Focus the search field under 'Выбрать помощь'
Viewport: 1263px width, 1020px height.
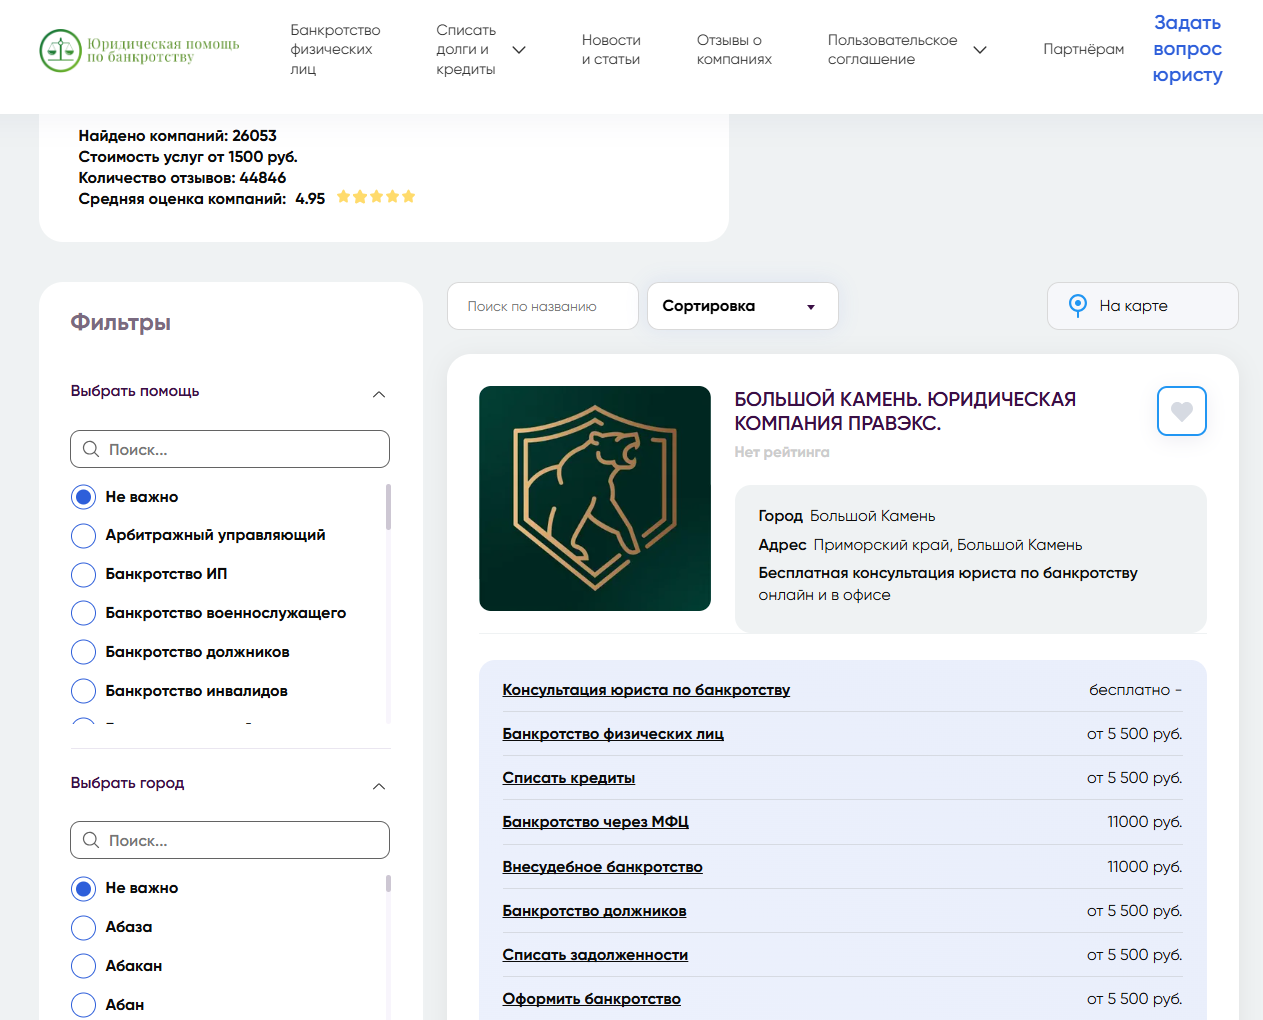click(x=230, y=449)
